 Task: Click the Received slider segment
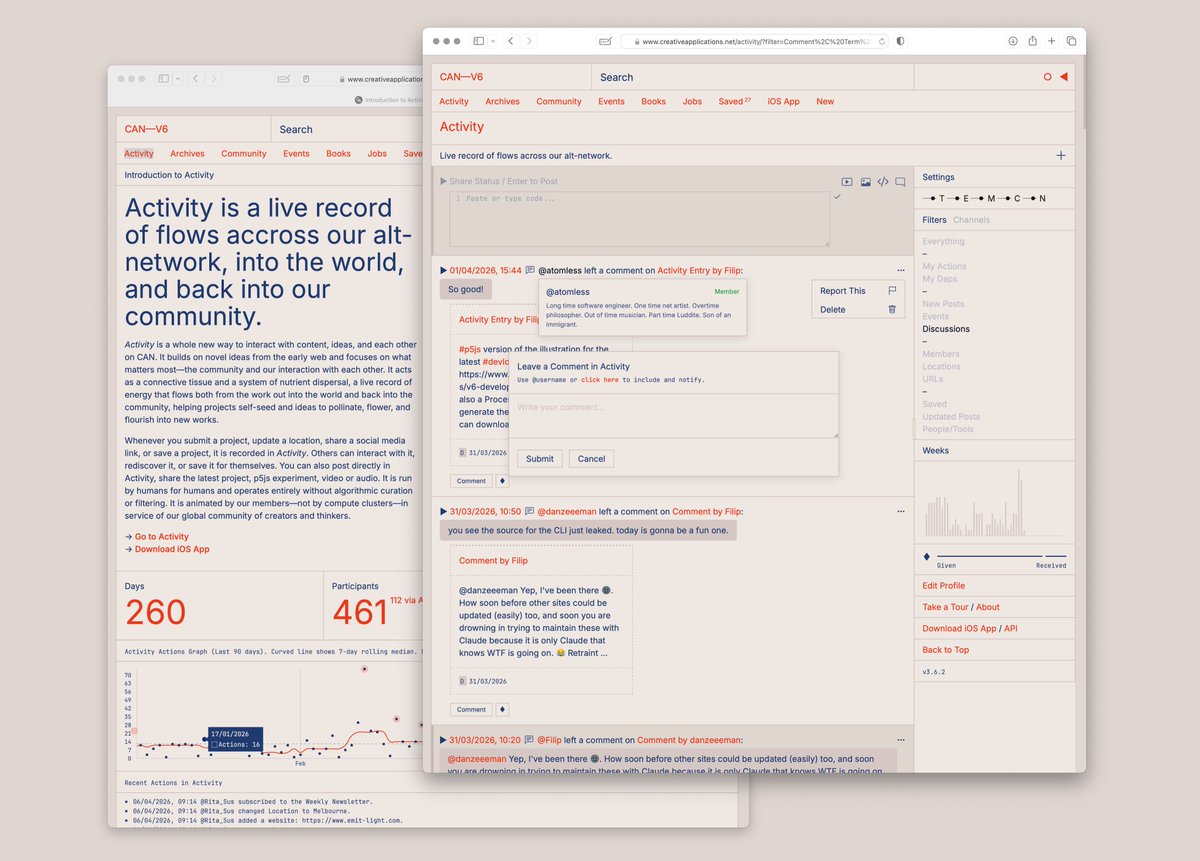(1055, 556)
